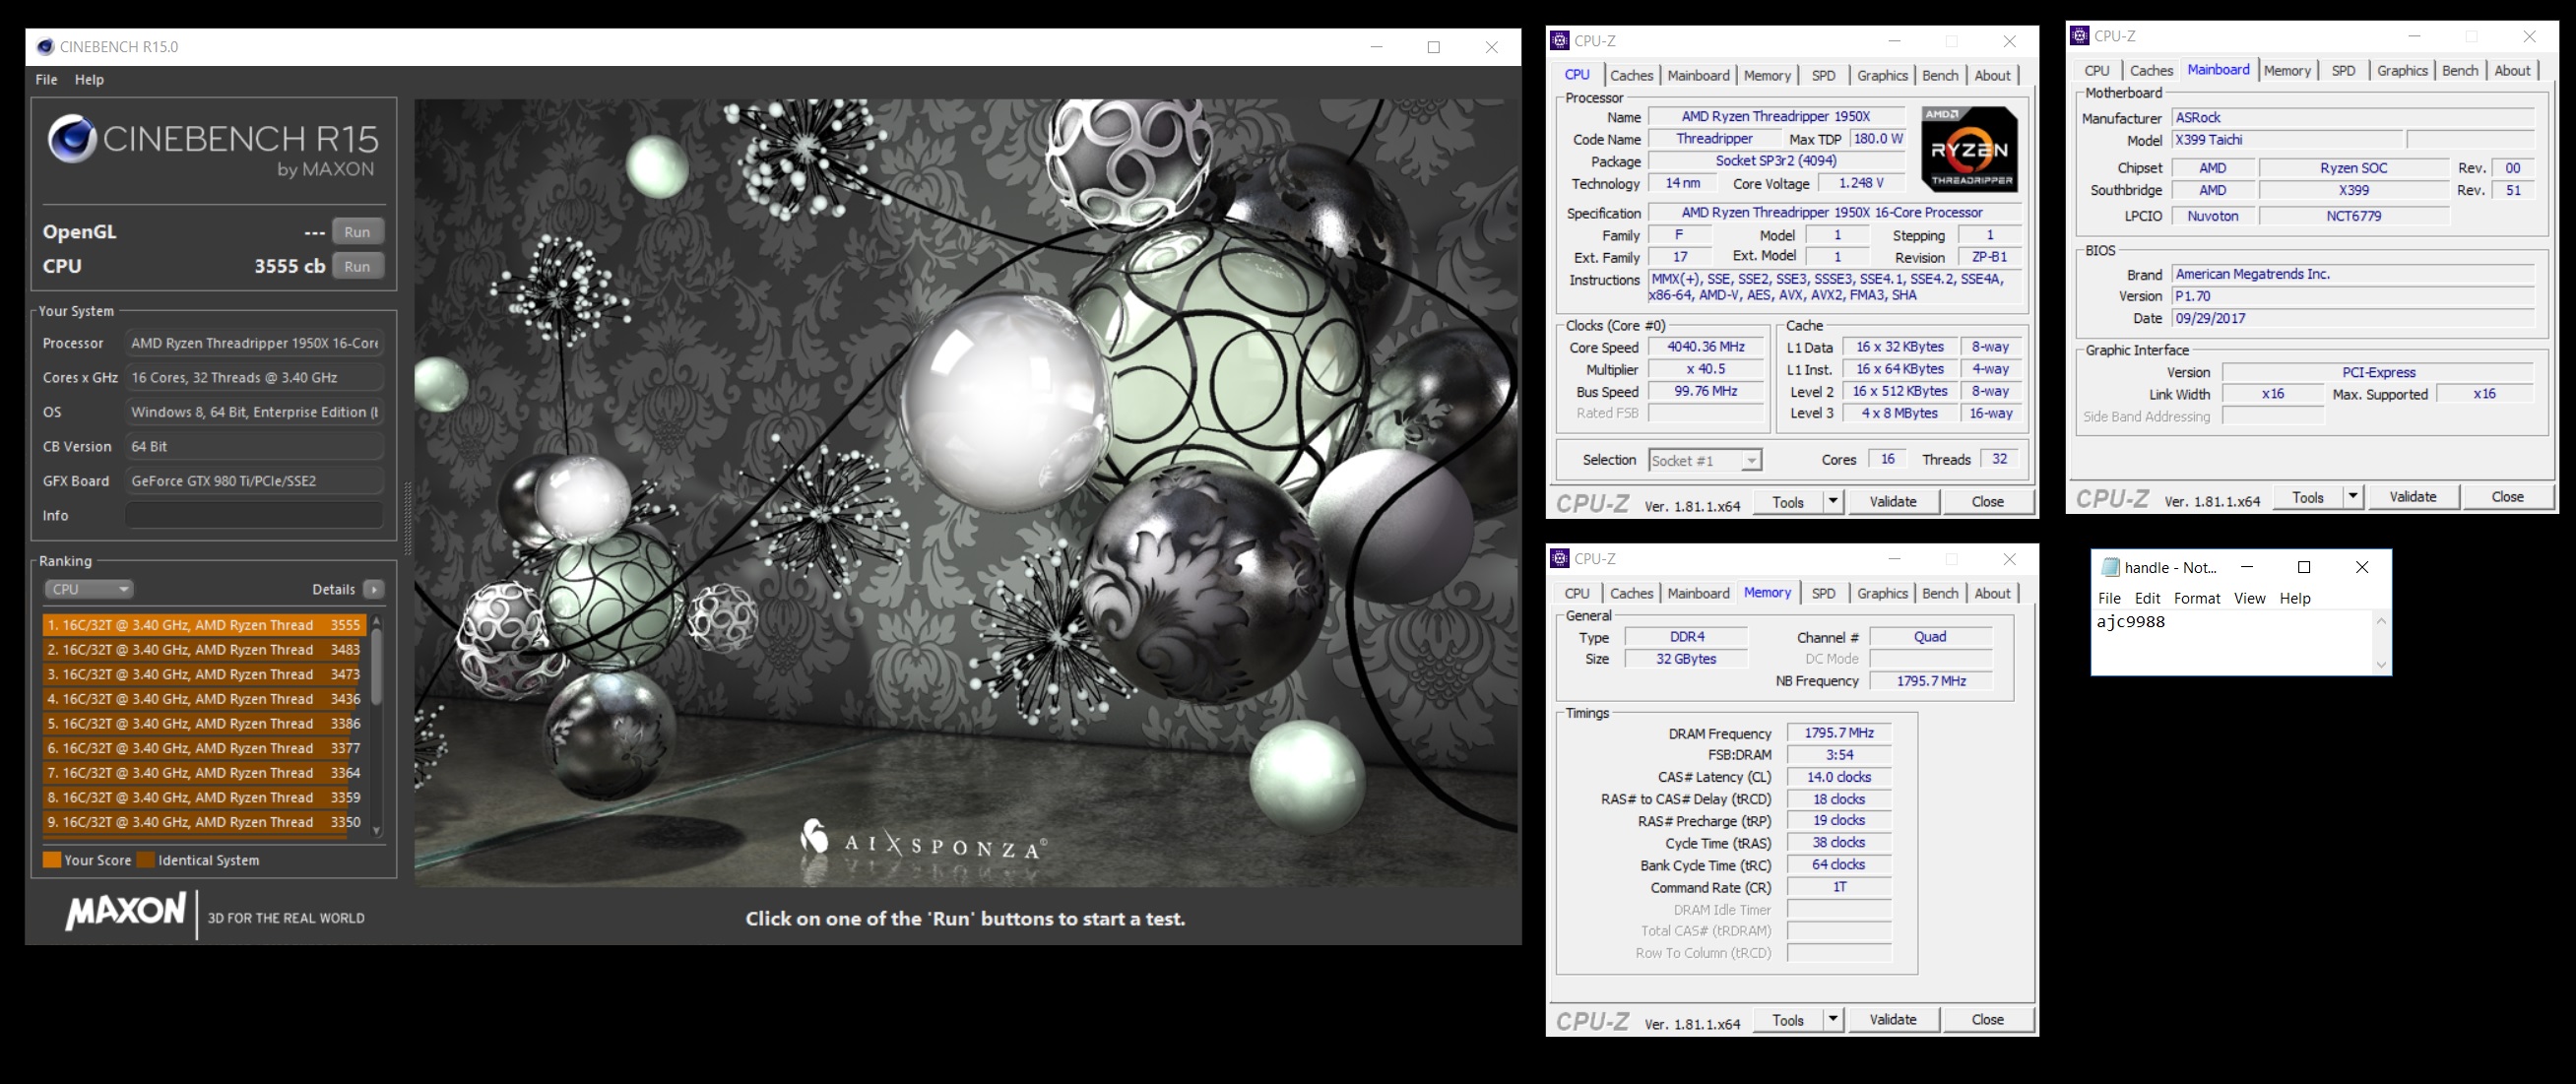Run the OpenGL benchmark
The height and width of the screenshot is (1084, 2576).
pyautogui.click(x=357, y=232)
